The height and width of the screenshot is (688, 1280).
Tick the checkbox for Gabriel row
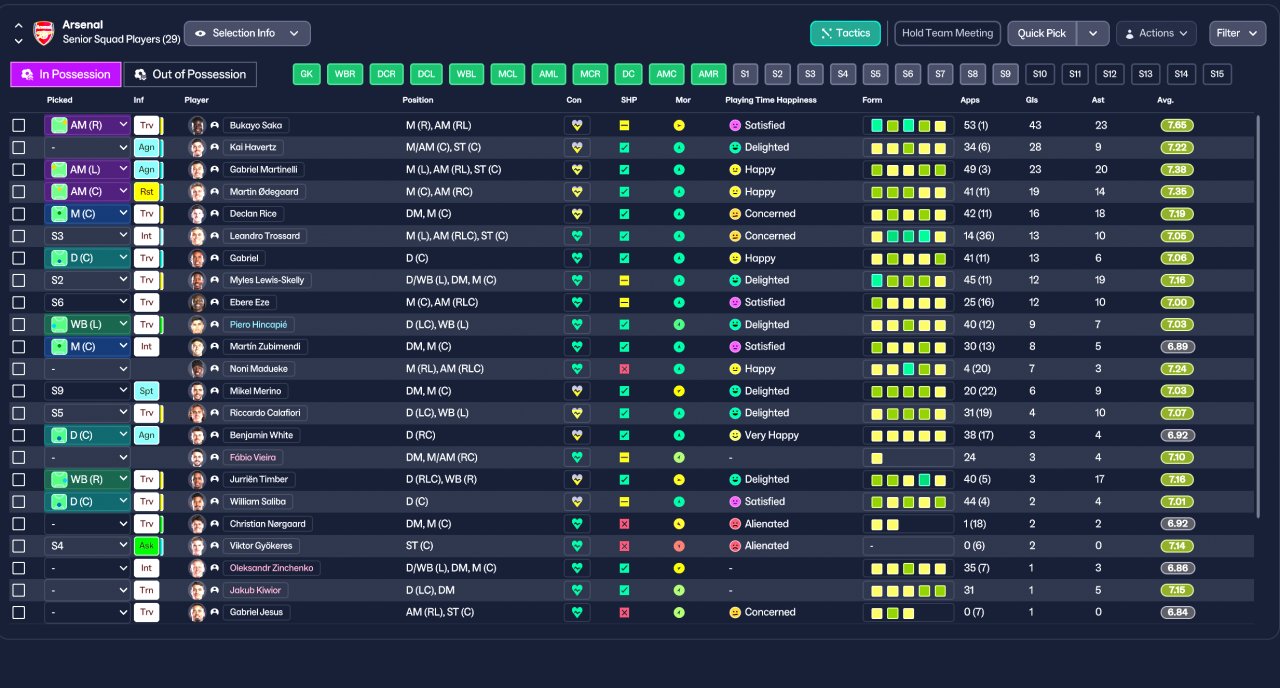pyautogui.click(x=19, y=258)
